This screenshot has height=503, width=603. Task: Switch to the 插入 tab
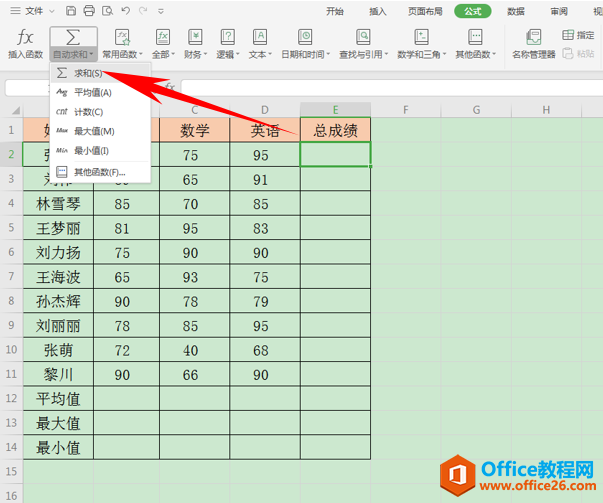tap(378, 11)
